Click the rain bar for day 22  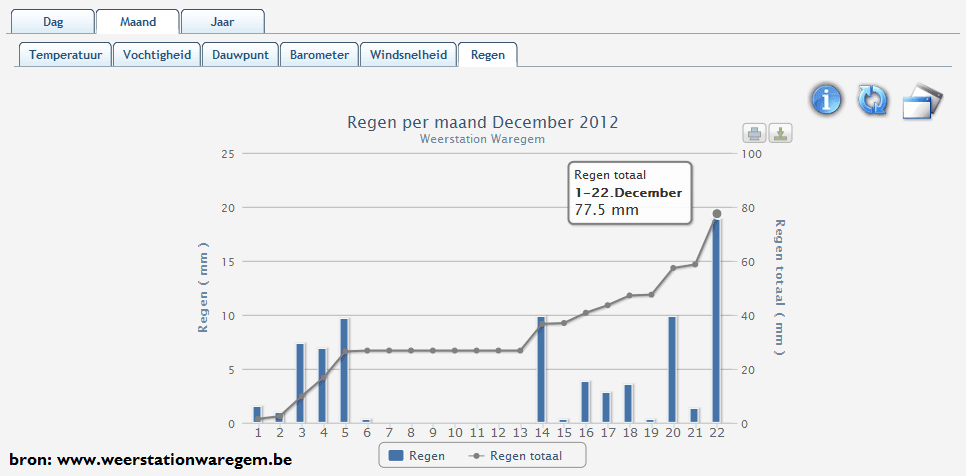click(716, 322)
